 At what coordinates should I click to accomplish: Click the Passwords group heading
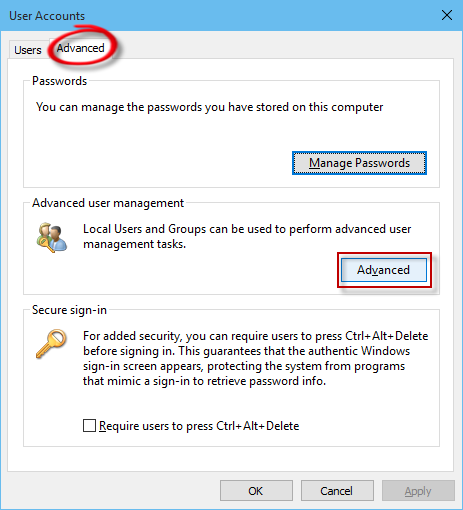coord(59,81)
